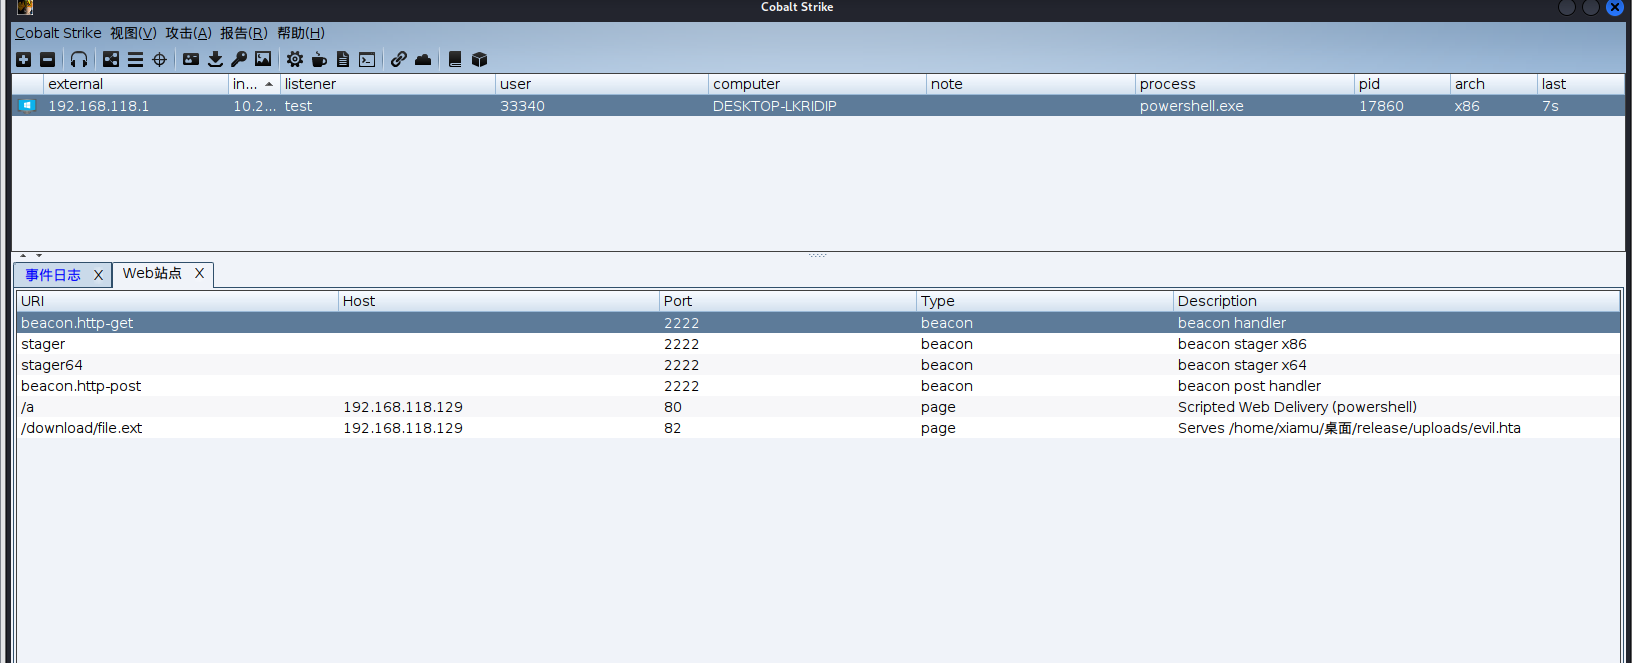This screenshot has width=1632, height=663.
Task: Click powershell.exe process cell
Action: 1191,106
